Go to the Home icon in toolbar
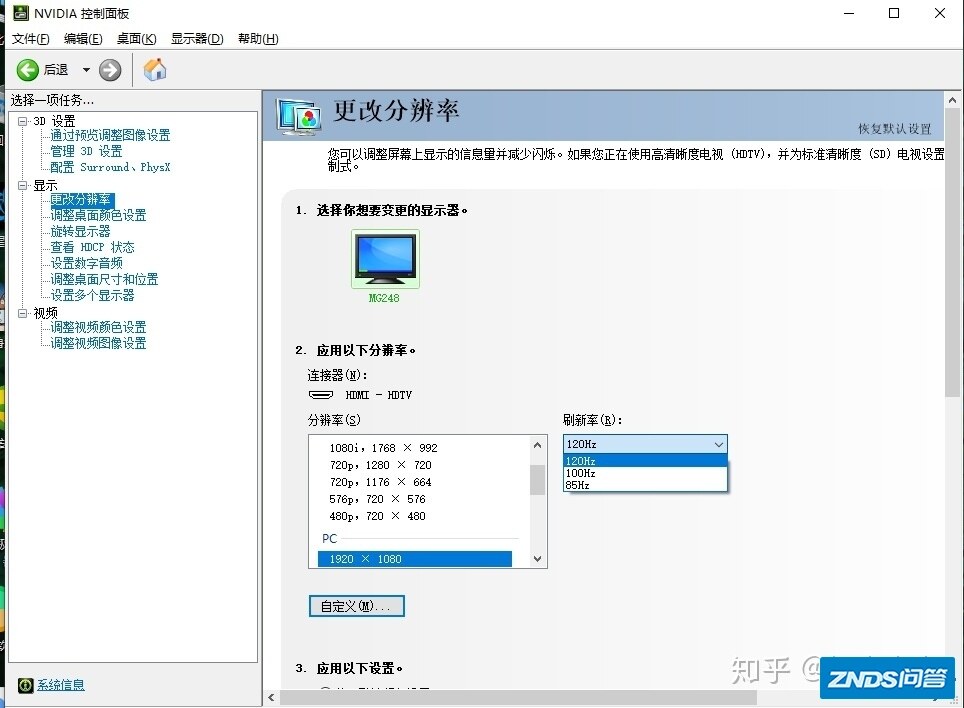The height and width of the screenshot is (708, 964). 155,69
